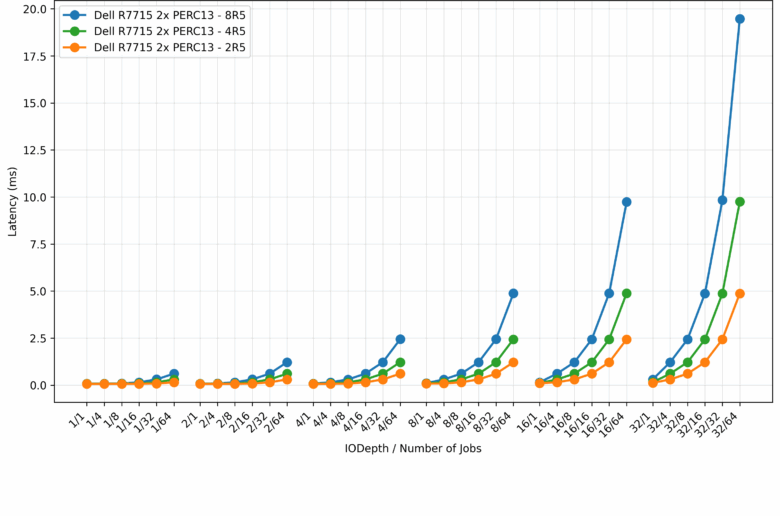The image size is (780, 516).
Task: Click the blue data point at 16/64
Action: click(627, 202)
